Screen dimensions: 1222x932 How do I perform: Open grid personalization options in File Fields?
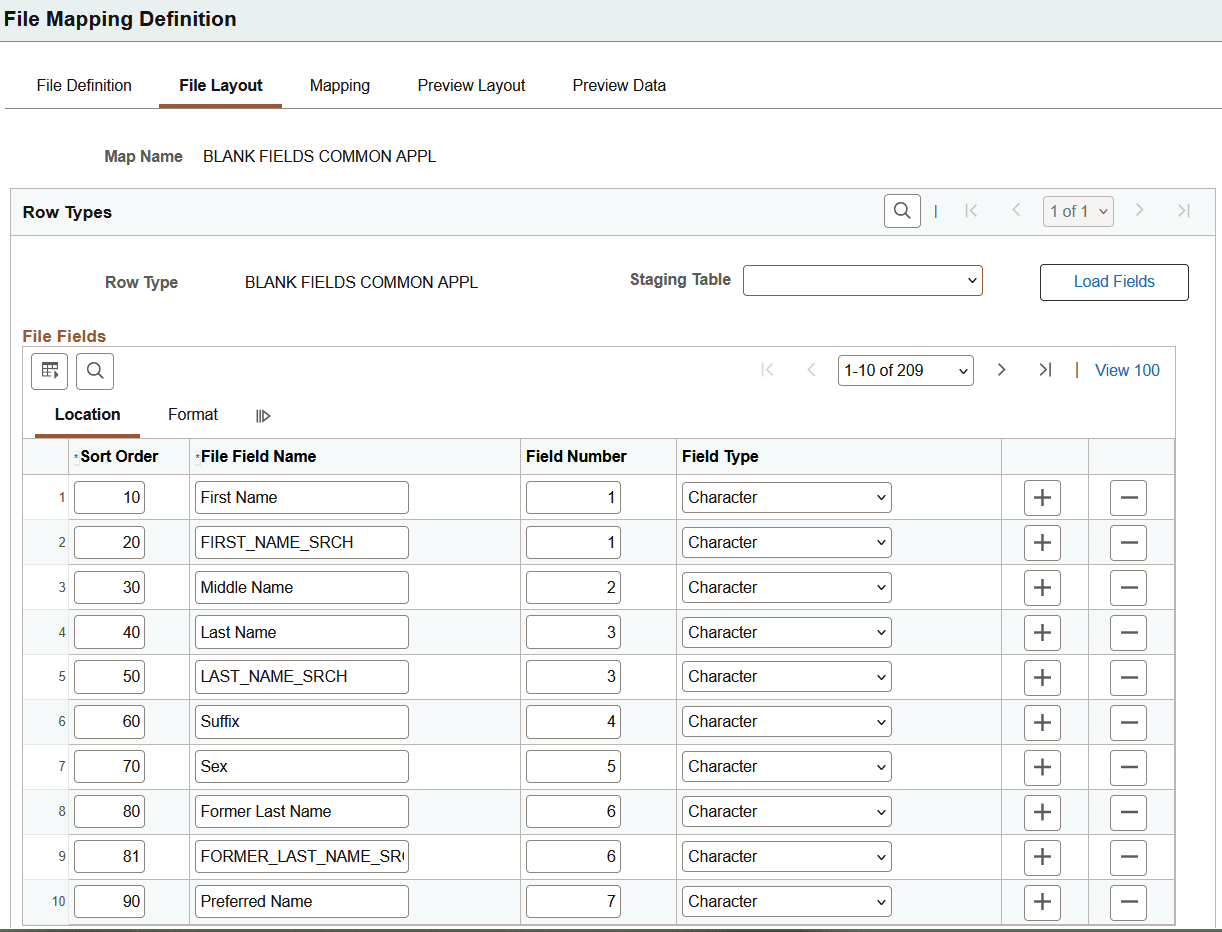pos(49,371)
